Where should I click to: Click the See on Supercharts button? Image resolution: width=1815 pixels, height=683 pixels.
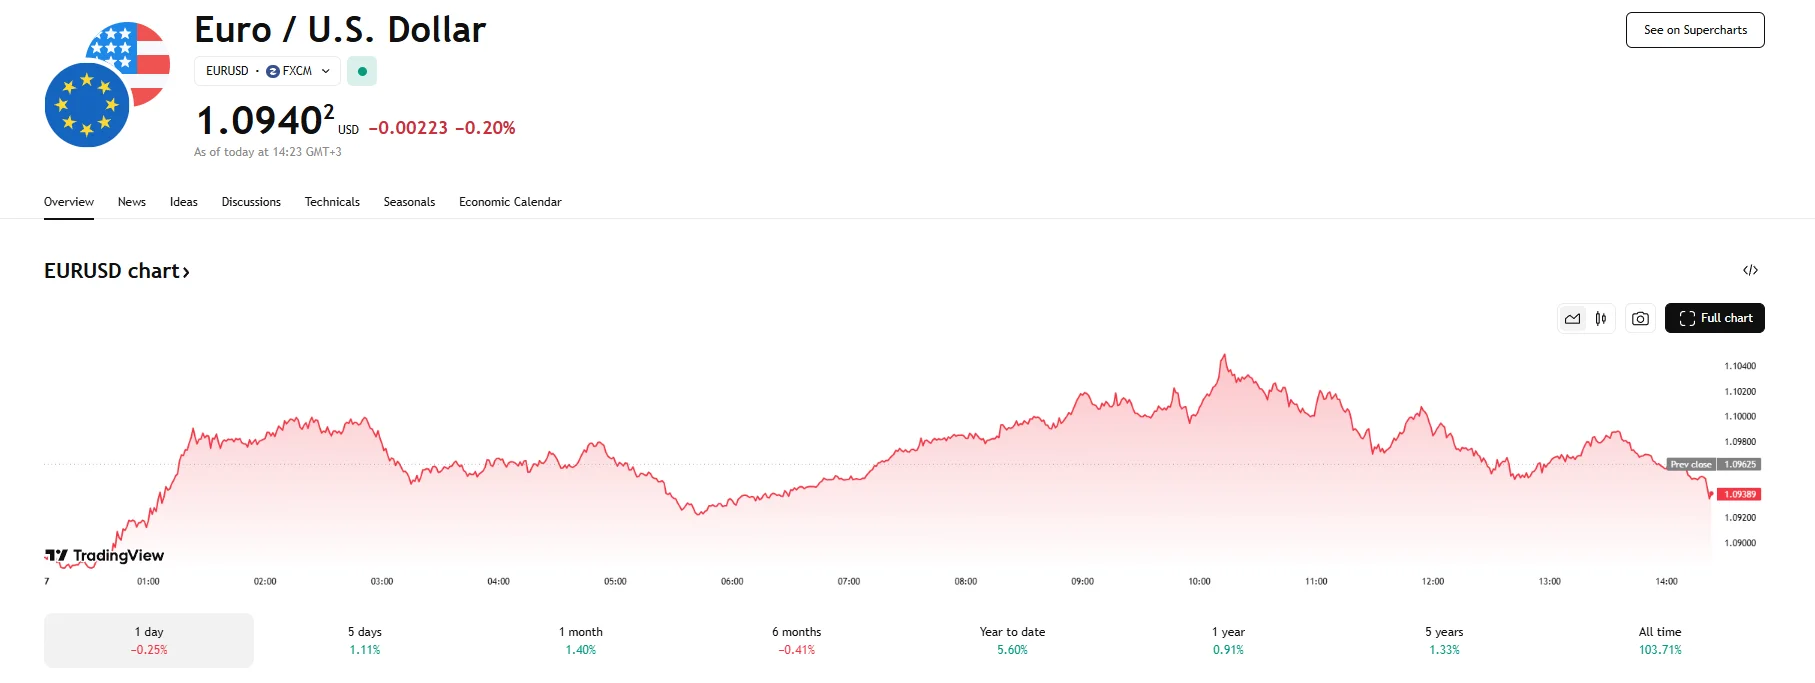point(1695,30)
